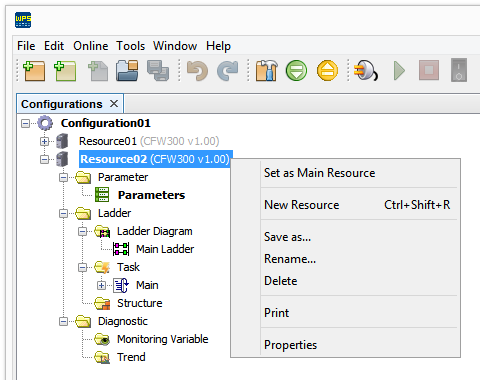Click the grayed New File toolbar icon
480x380 pixels.
(98, 71)
